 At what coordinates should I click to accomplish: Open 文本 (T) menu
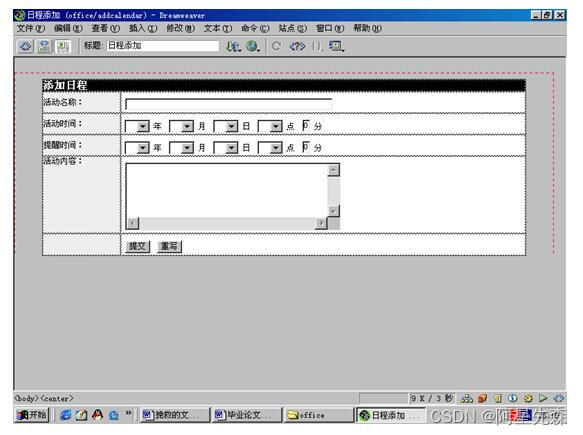pyautogui.click(x=218, y=28)
